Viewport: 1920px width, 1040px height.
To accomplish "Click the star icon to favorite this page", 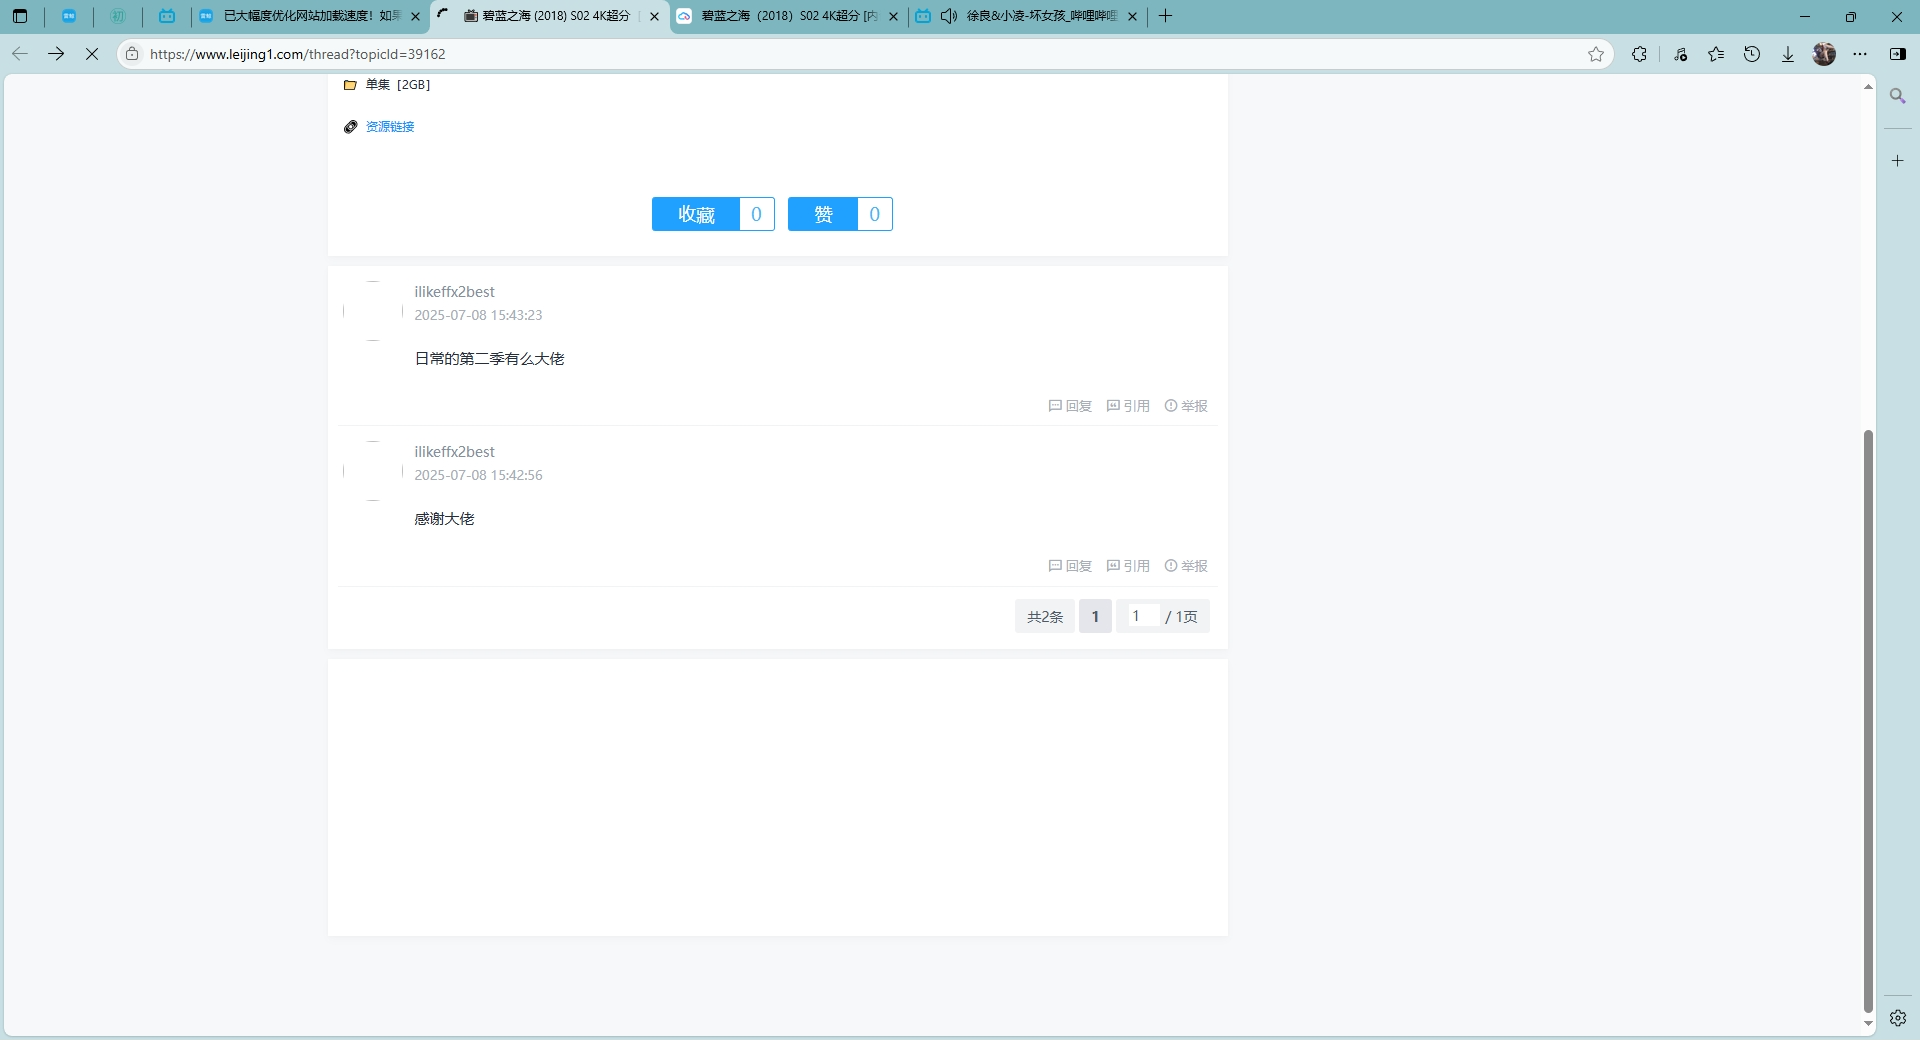I will 1595,54.
